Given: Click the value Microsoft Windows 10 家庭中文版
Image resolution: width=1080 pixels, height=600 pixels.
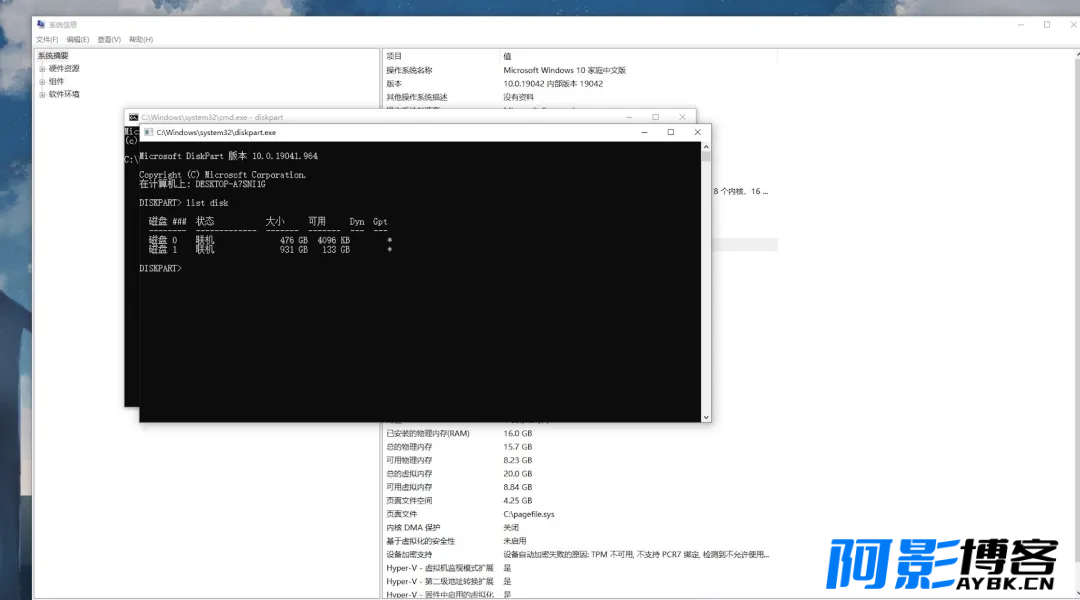Looking at the screenshot, I should (x=564, y=70).
